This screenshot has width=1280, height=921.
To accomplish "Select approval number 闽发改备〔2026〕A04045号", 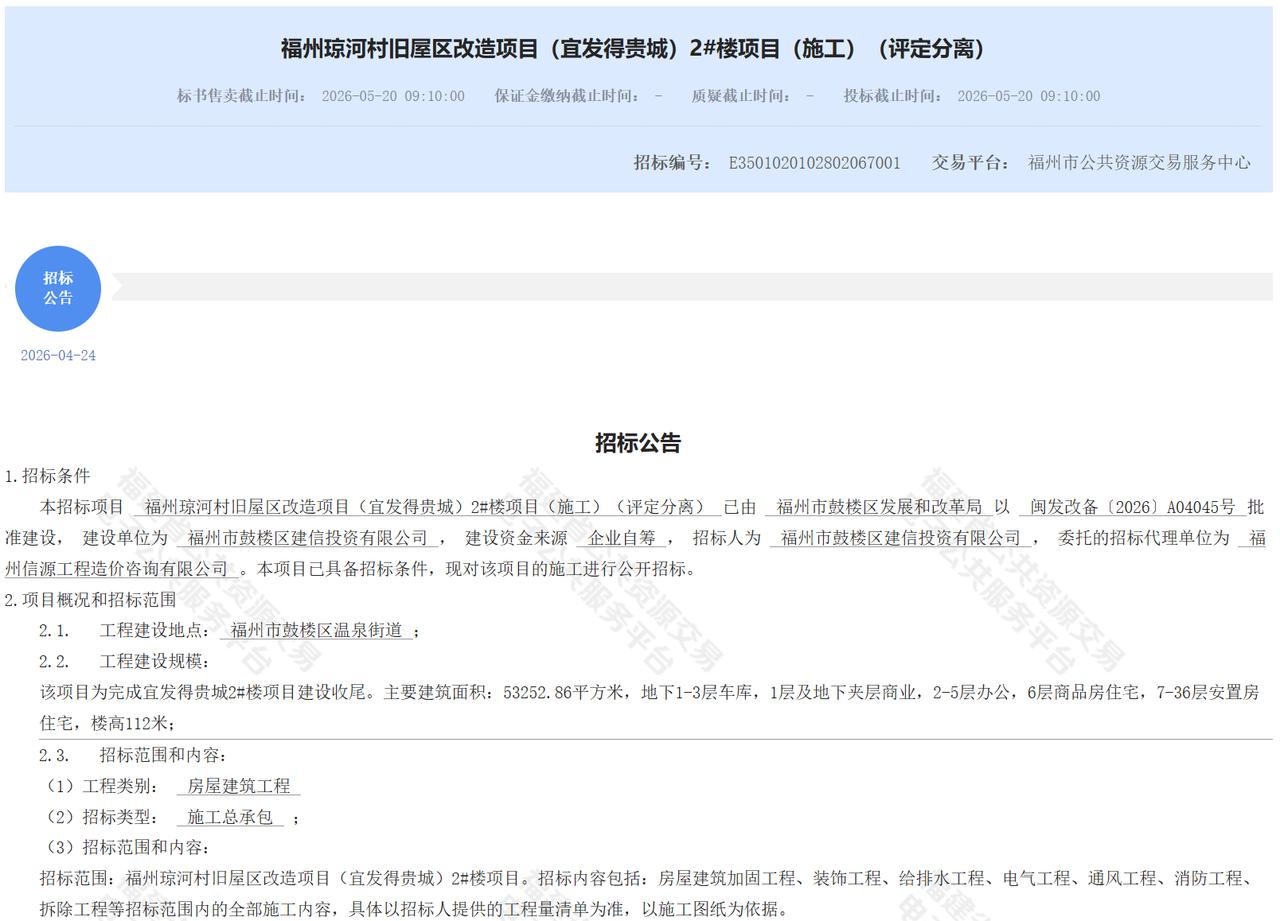I will pyautogui.click(x=1133, y=507).
